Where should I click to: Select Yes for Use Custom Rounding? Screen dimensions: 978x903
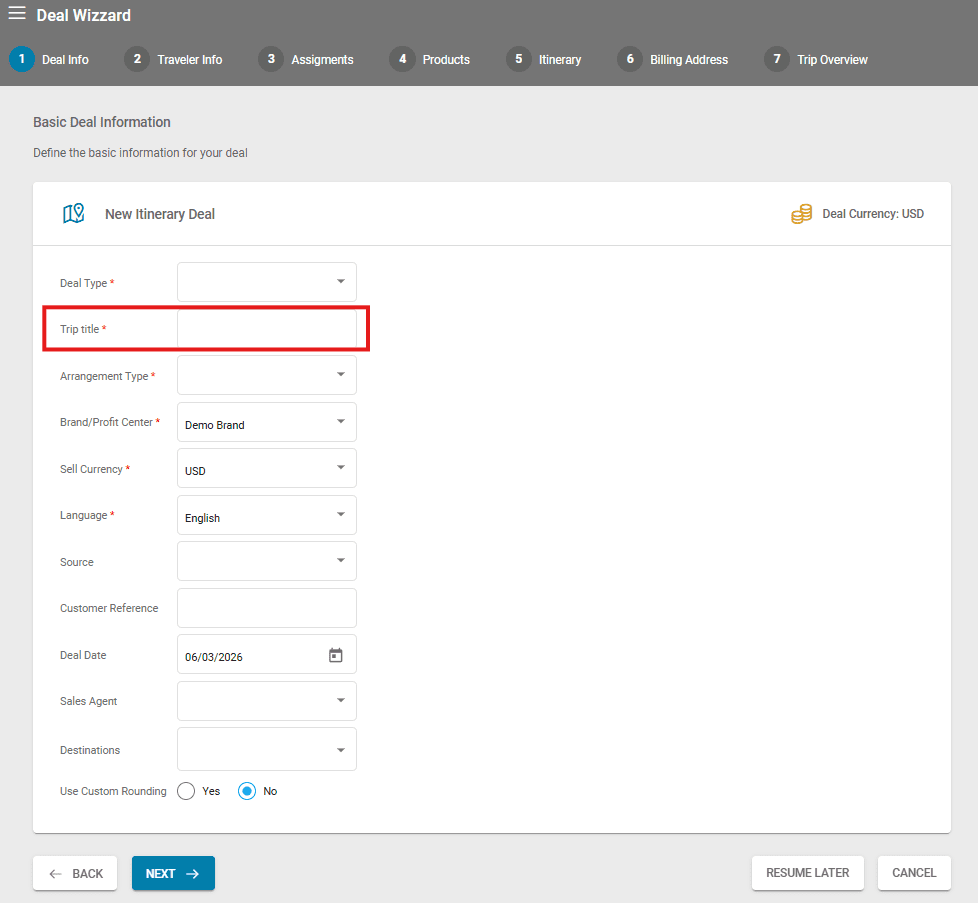[186, 791]
